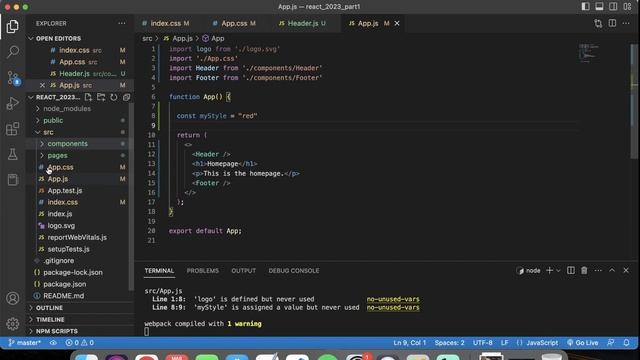Switch to App.css editor tab
Viewport: 640px width, 360px height.
(234, 23)
